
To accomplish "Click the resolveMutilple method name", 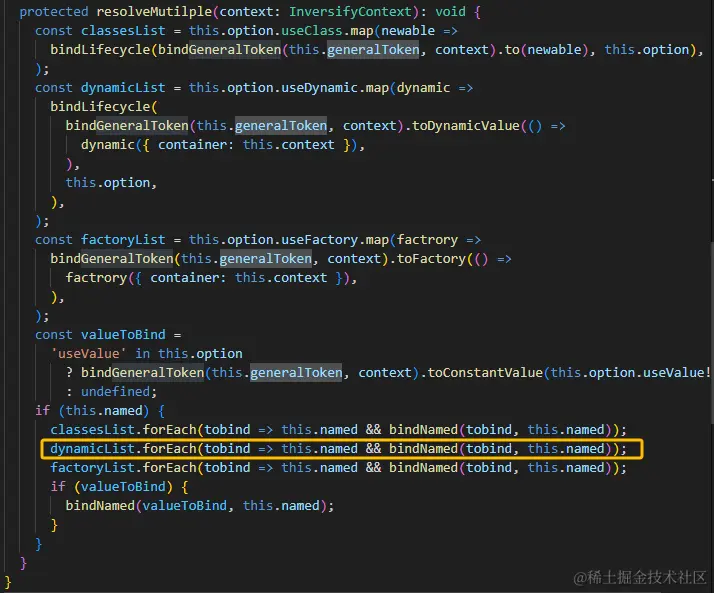I will 154,11.
